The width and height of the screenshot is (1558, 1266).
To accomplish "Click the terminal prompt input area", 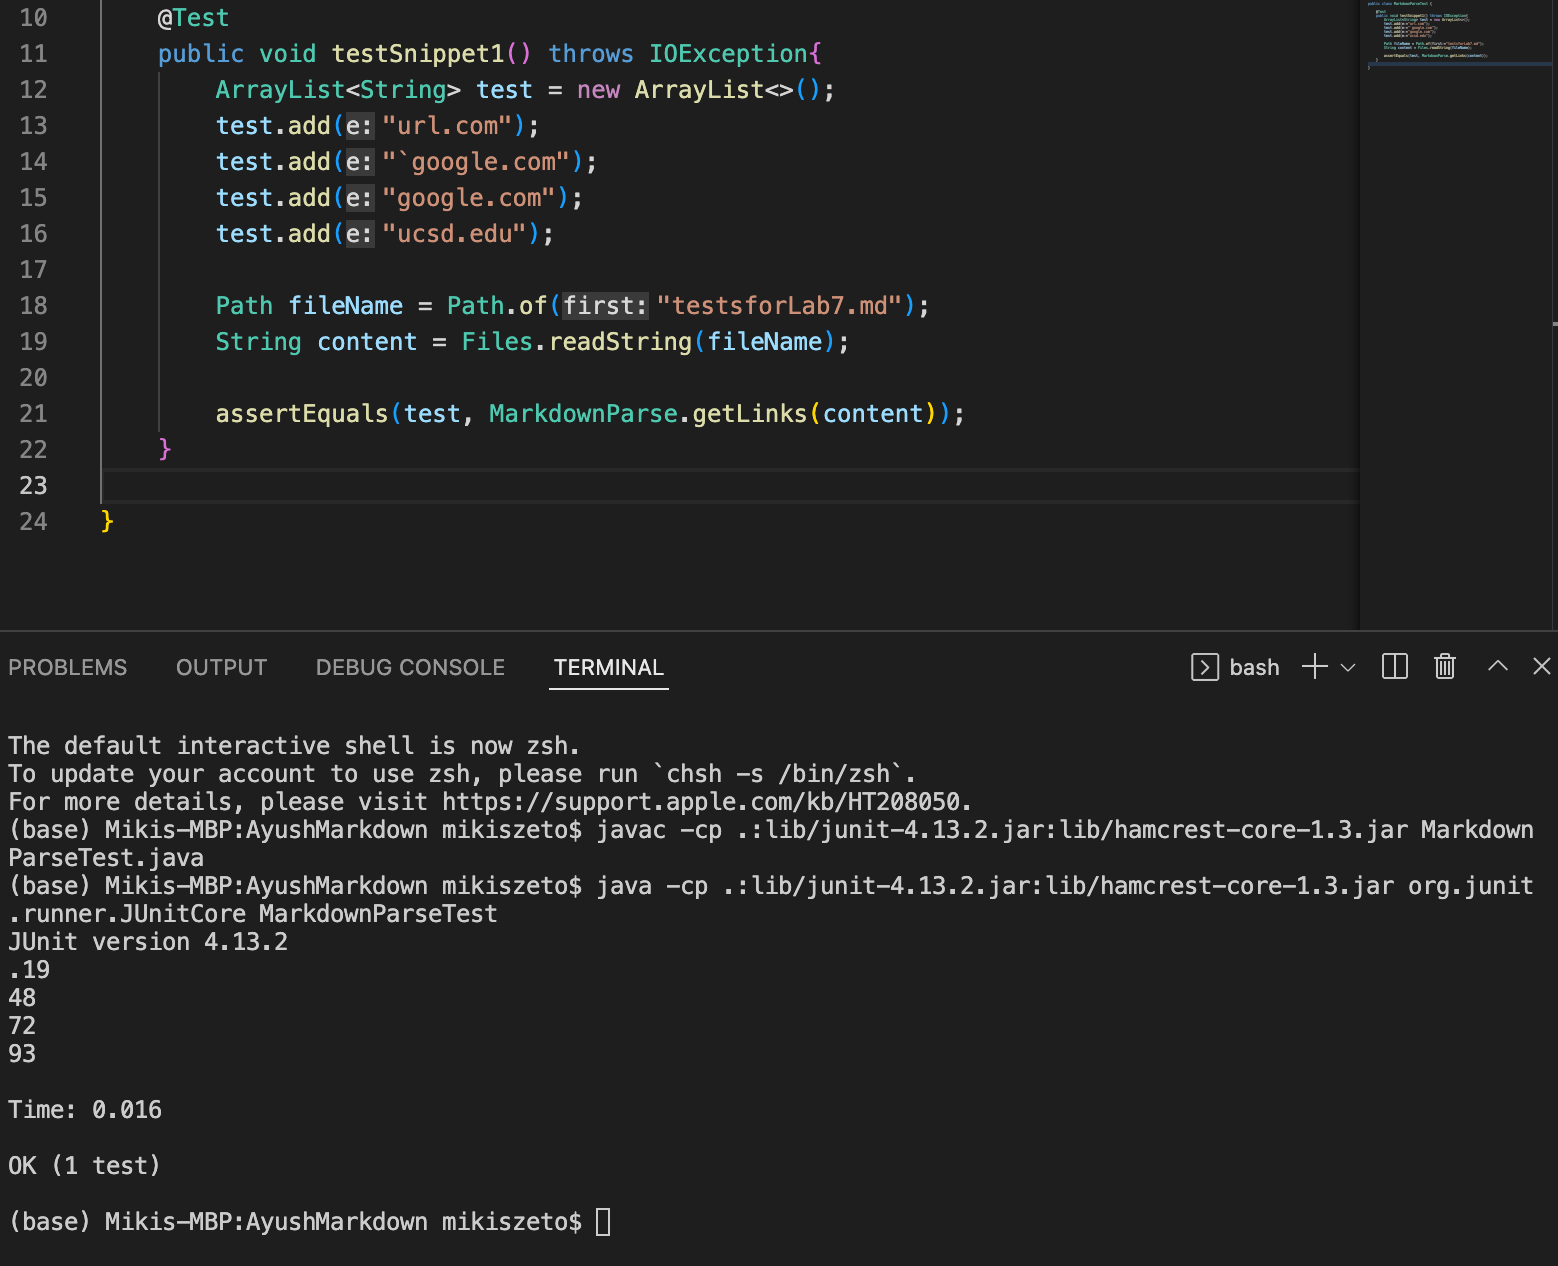I will [603, 1222].
